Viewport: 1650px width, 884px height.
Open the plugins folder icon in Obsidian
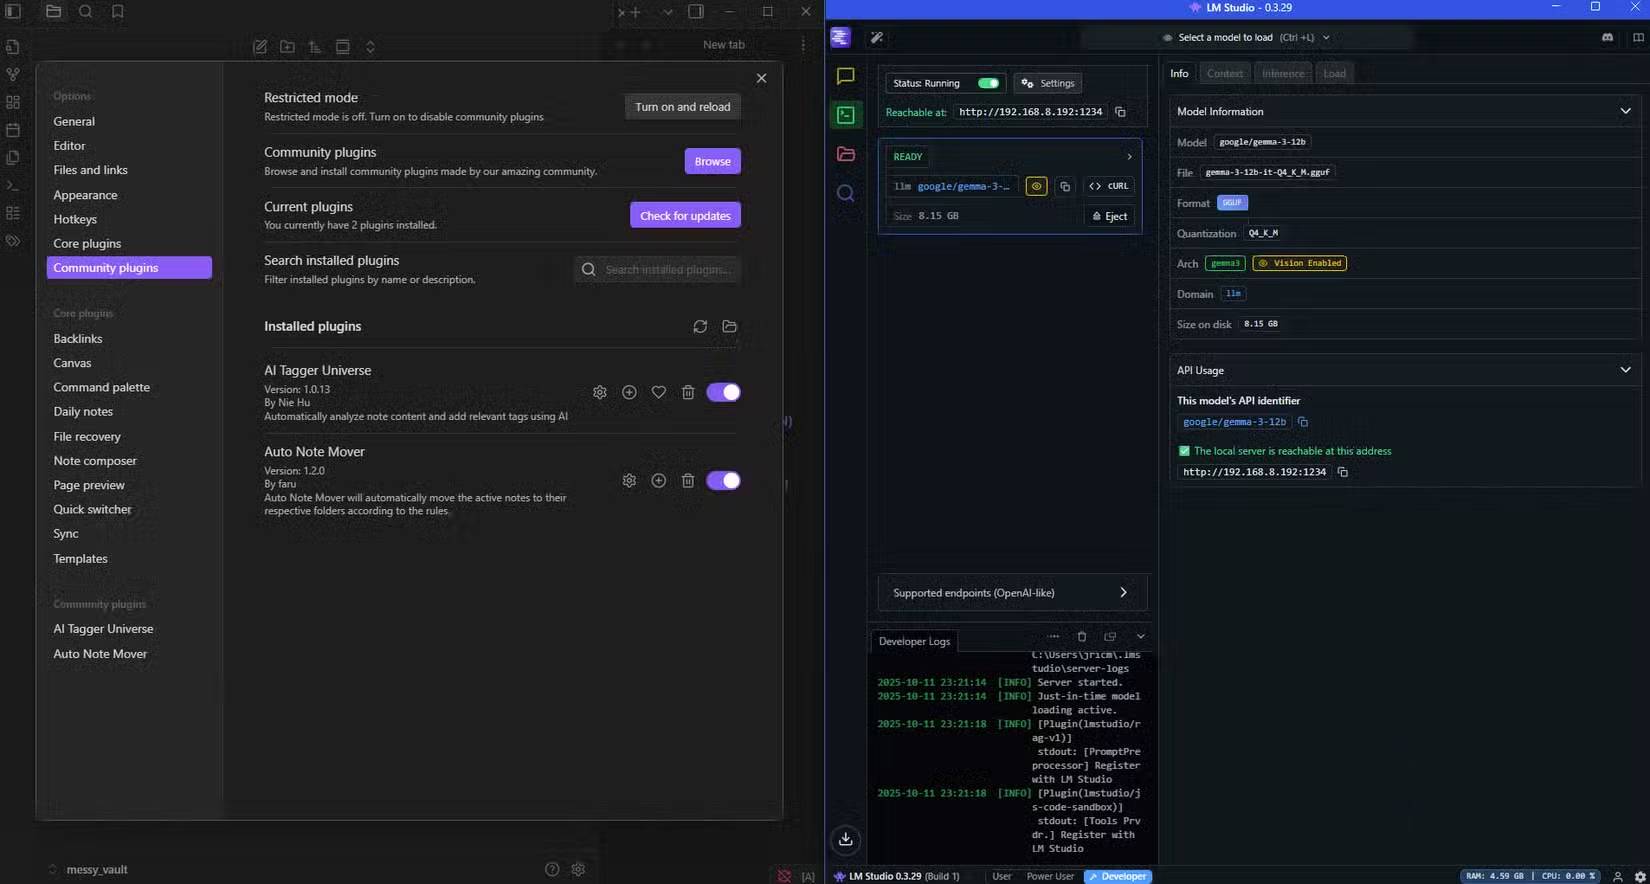(730, 326)
